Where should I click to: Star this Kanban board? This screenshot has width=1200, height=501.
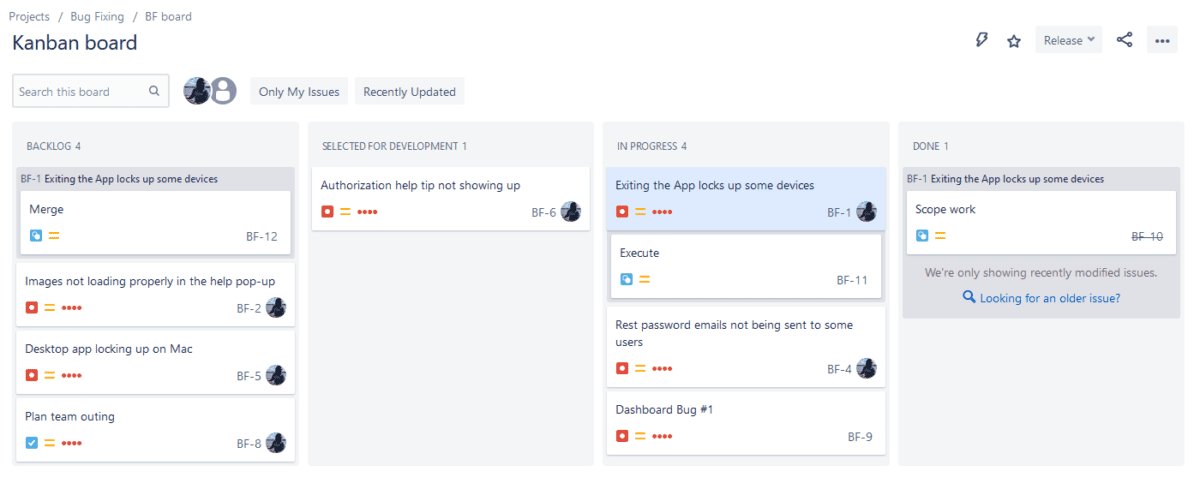click(x=1014, y=41)
